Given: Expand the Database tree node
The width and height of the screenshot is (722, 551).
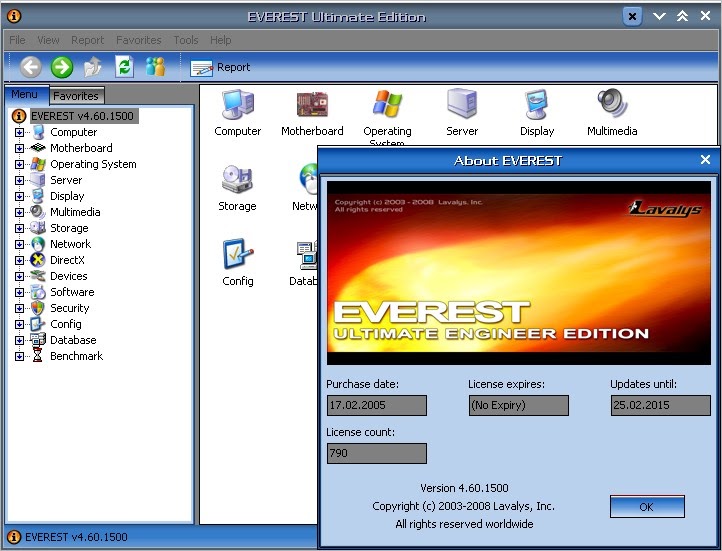Looking at the screenshot, I should (x=19, y=341).
